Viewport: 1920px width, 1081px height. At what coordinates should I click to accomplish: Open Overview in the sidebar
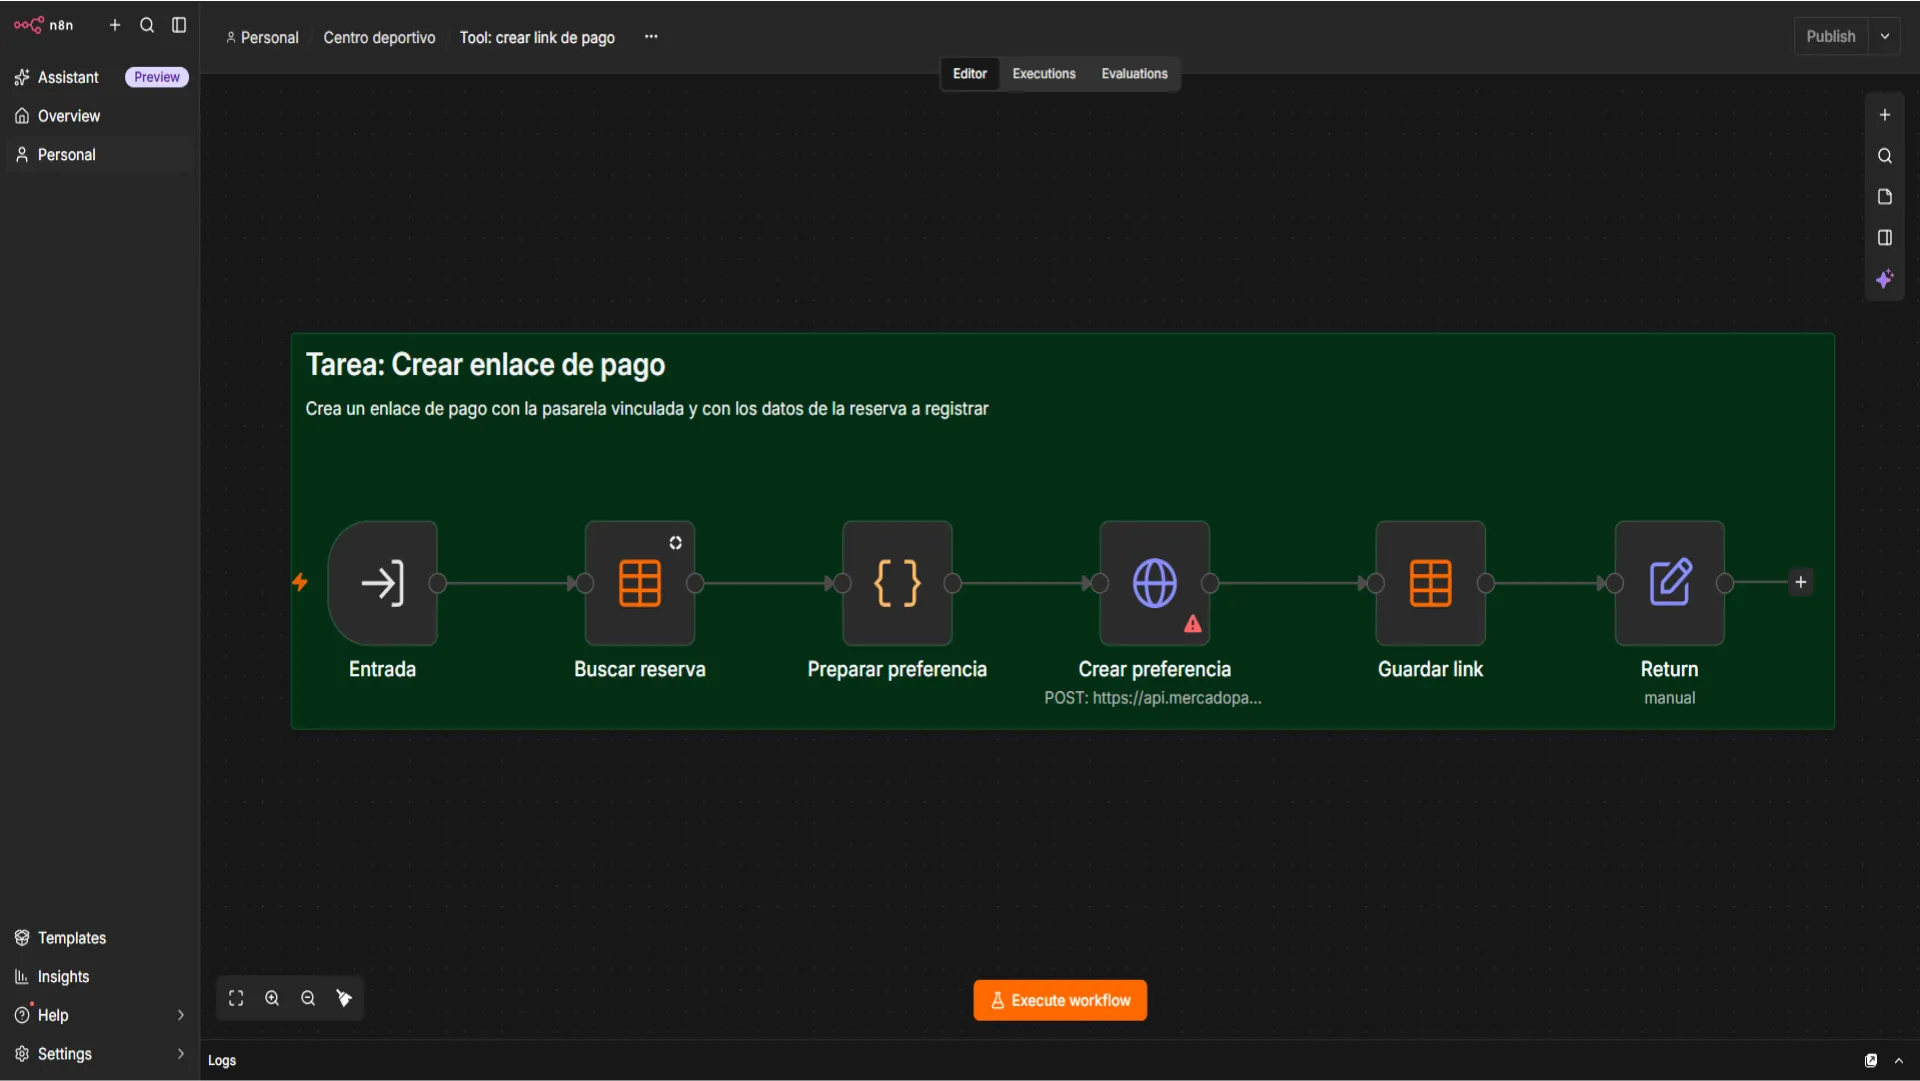coord(100,116)
